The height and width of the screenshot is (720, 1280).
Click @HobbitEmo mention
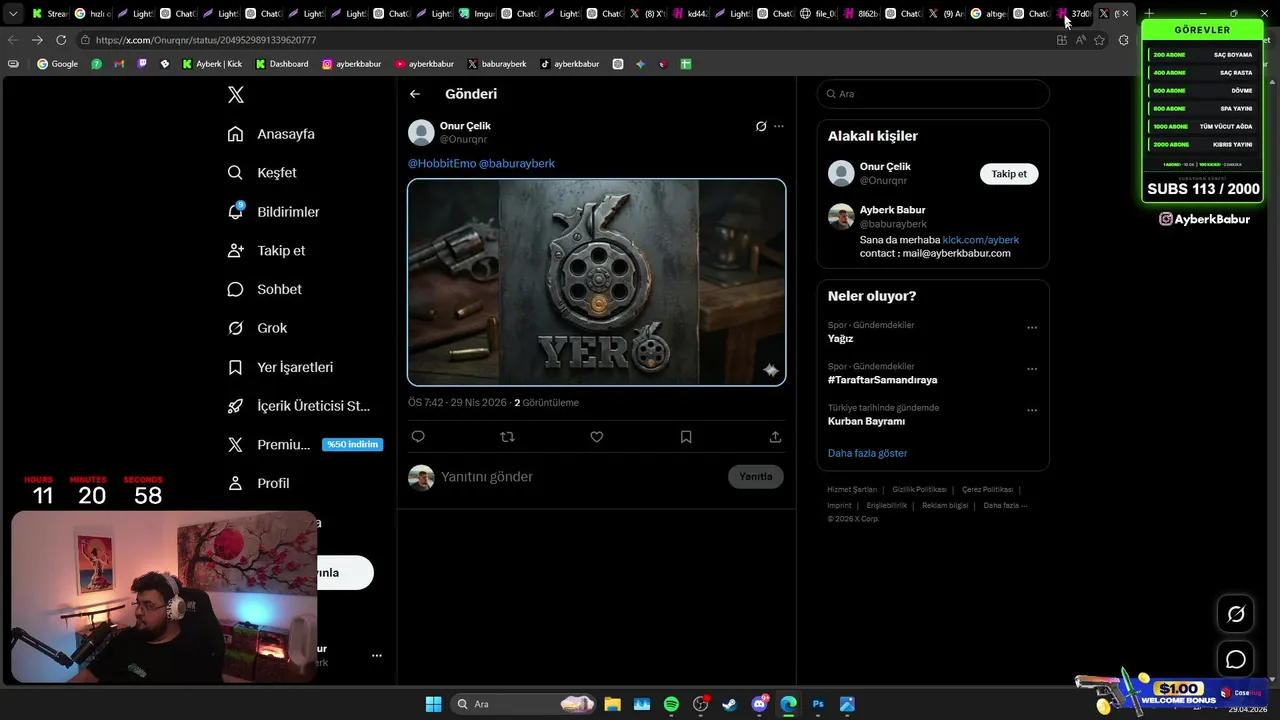[442, 163]
